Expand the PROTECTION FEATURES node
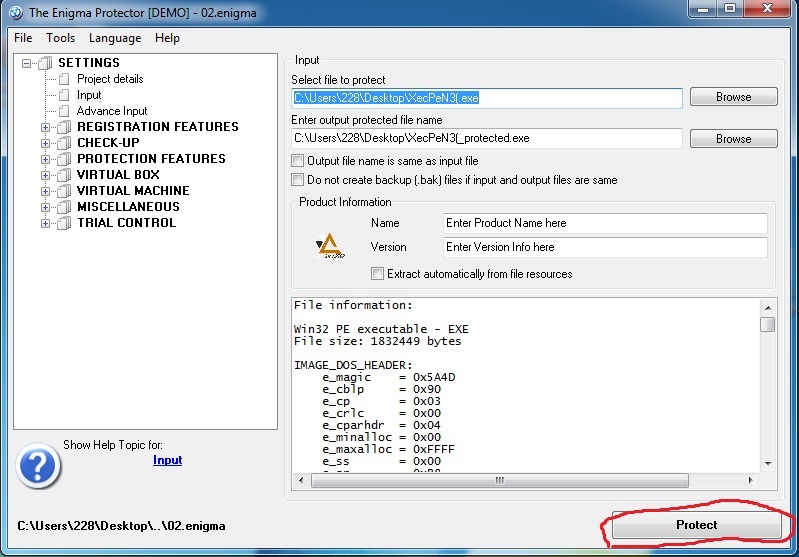 (x=45, y=160)
